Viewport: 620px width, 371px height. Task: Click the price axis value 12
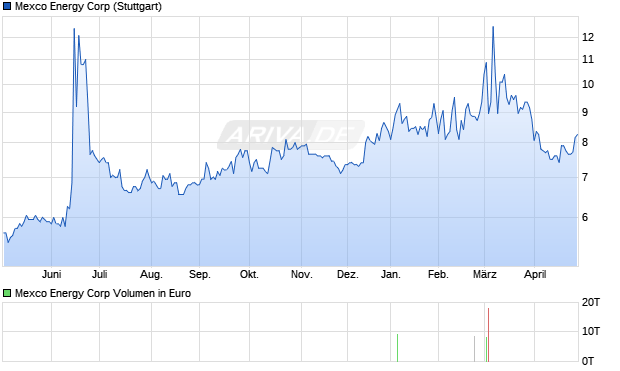tap(588, 37)
